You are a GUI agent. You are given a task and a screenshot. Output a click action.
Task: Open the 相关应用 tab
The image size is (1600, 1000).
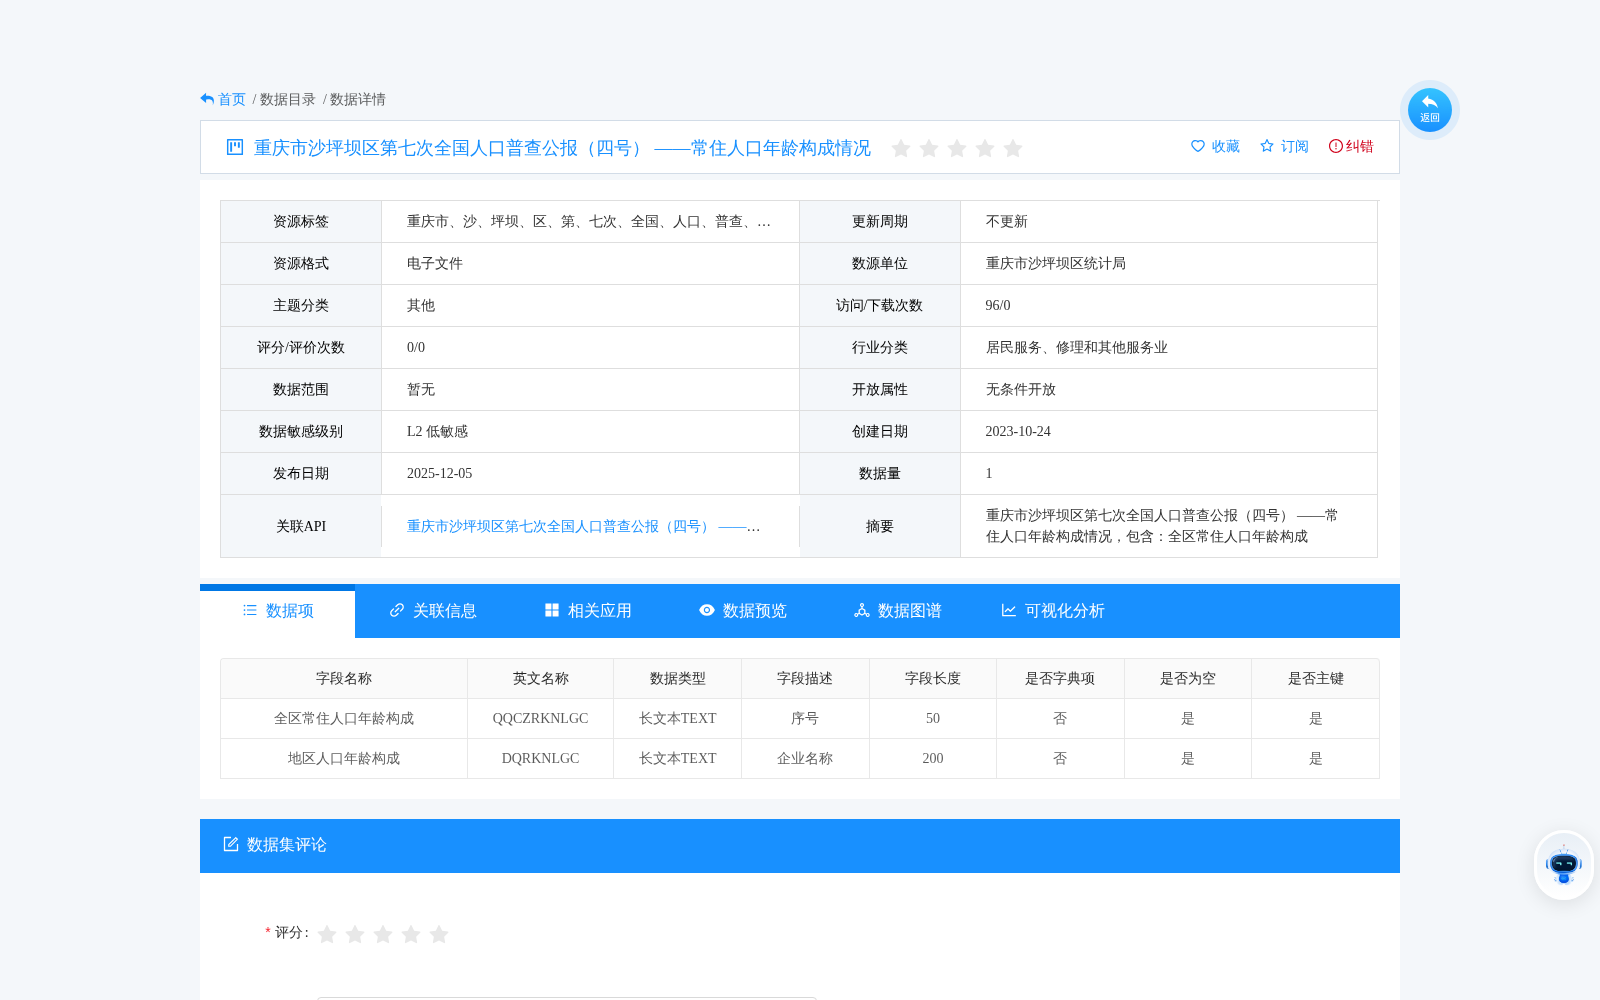tap(588, 611)
